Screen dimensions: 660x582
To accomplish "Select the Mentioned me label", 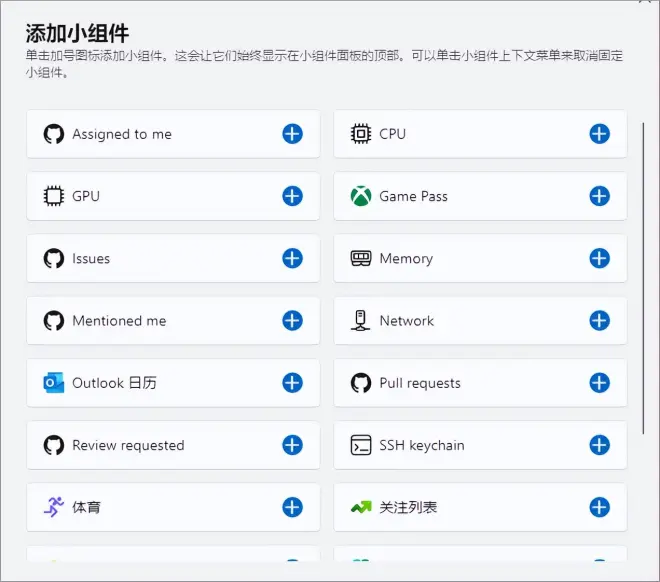I will click(x=120, y=321).
